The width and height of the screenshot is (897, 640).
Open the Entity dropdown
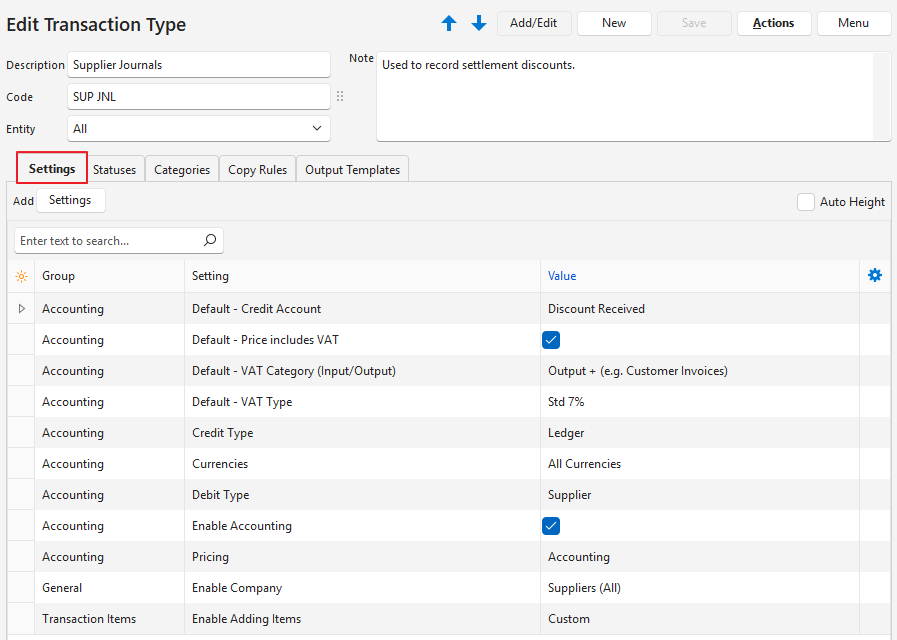point(317,129)
